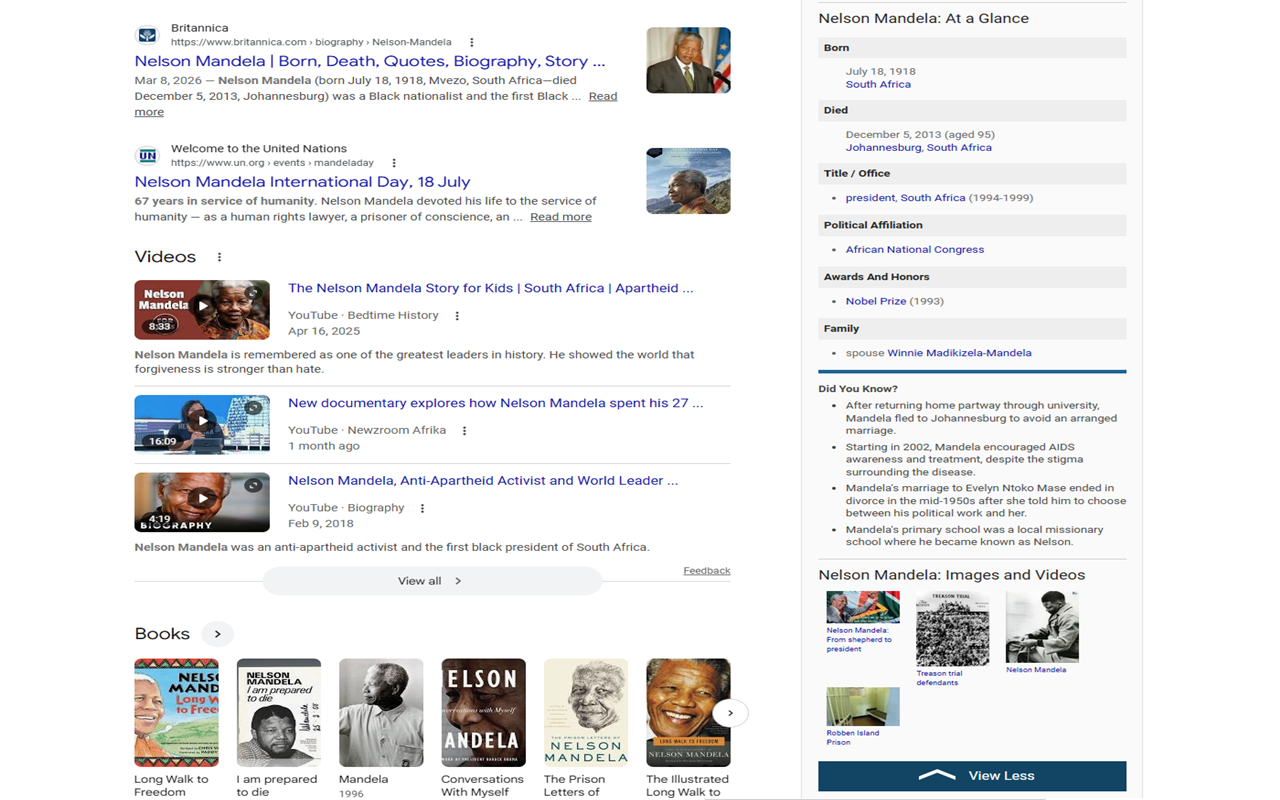The image size is (1280, 800).
Task: Open more options for UN result
Action: (x=394, y=163)
